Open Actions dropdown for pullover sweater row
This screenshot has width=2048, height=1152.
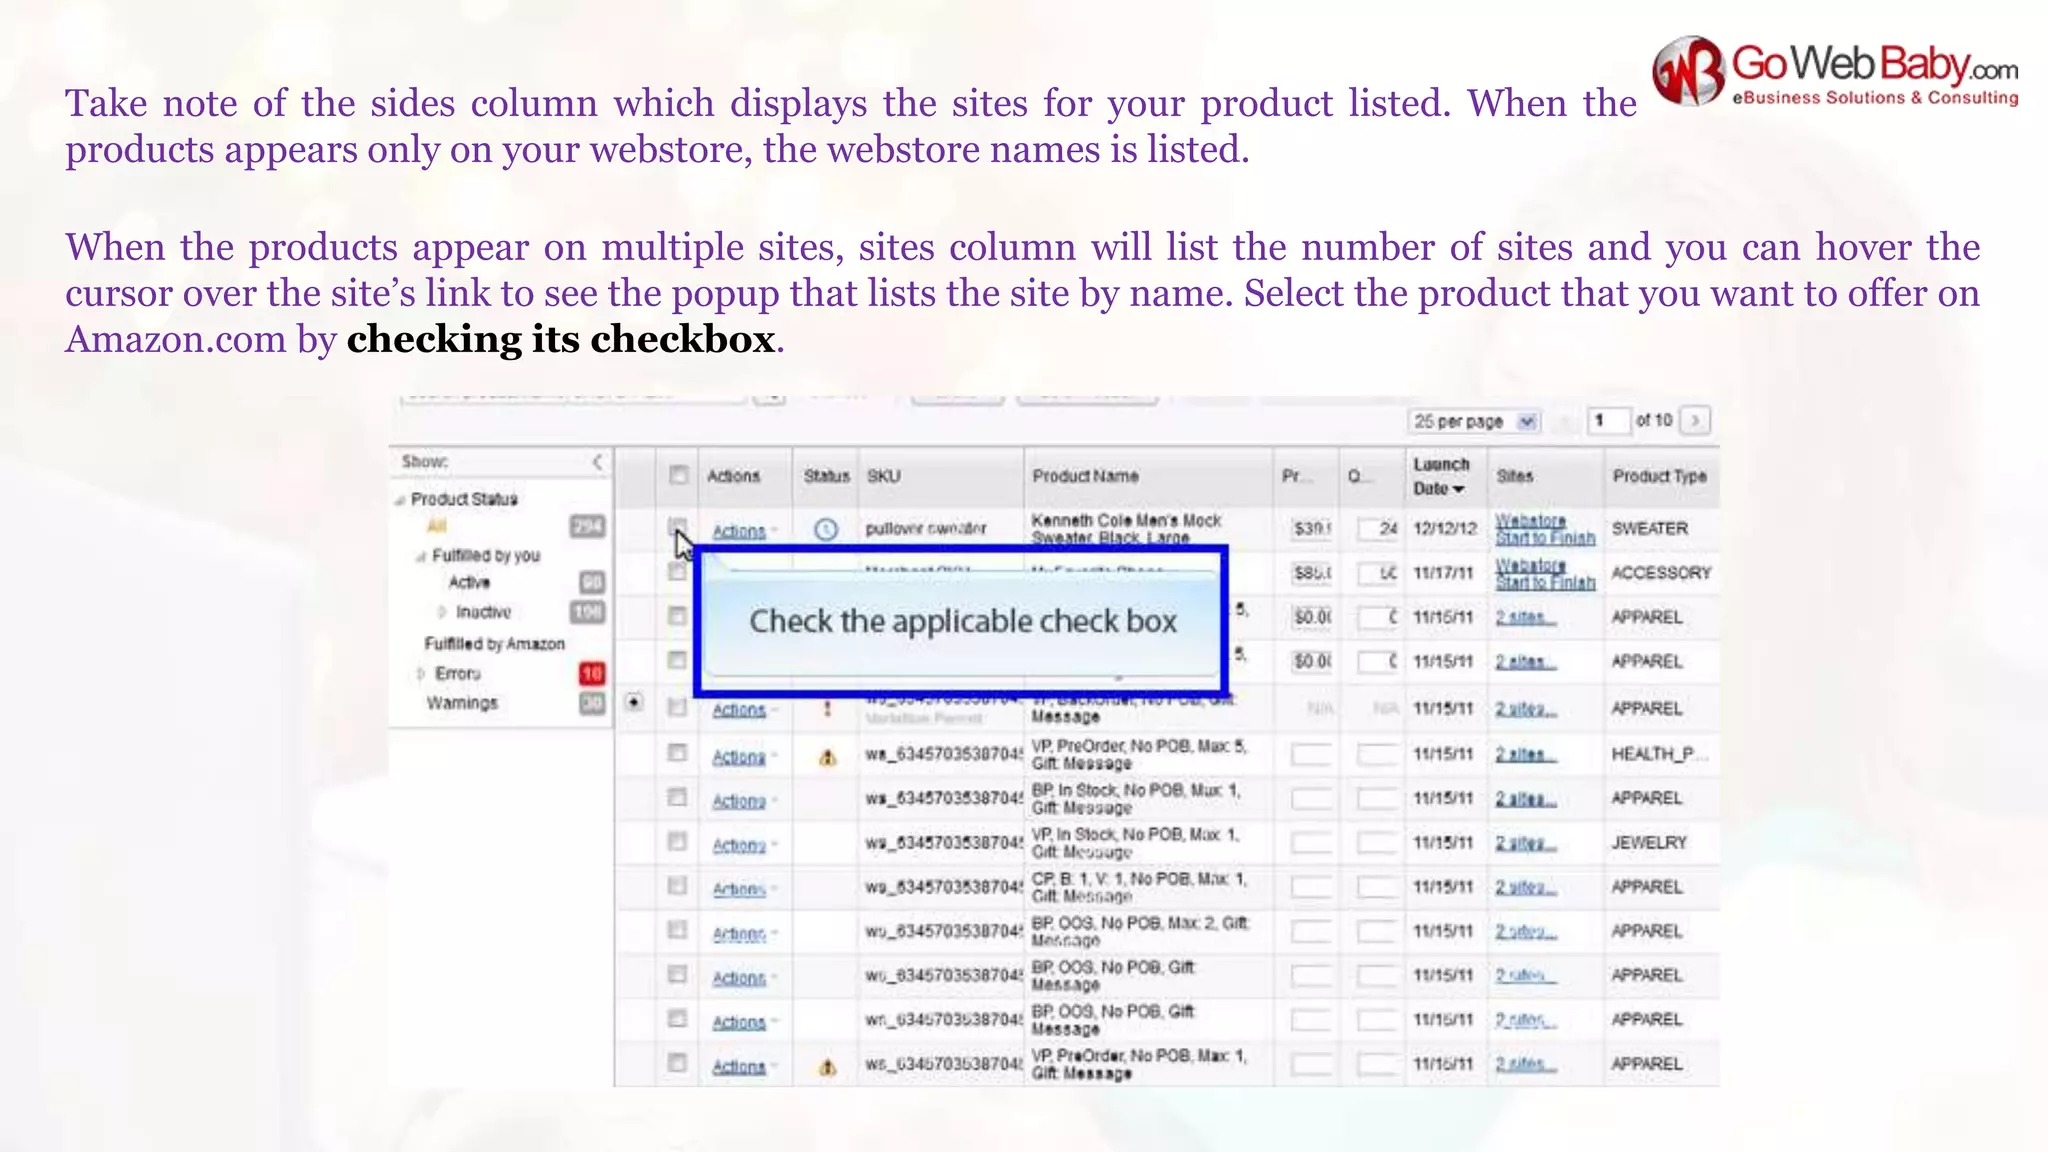pyautogui.click(x=745, y=532)
